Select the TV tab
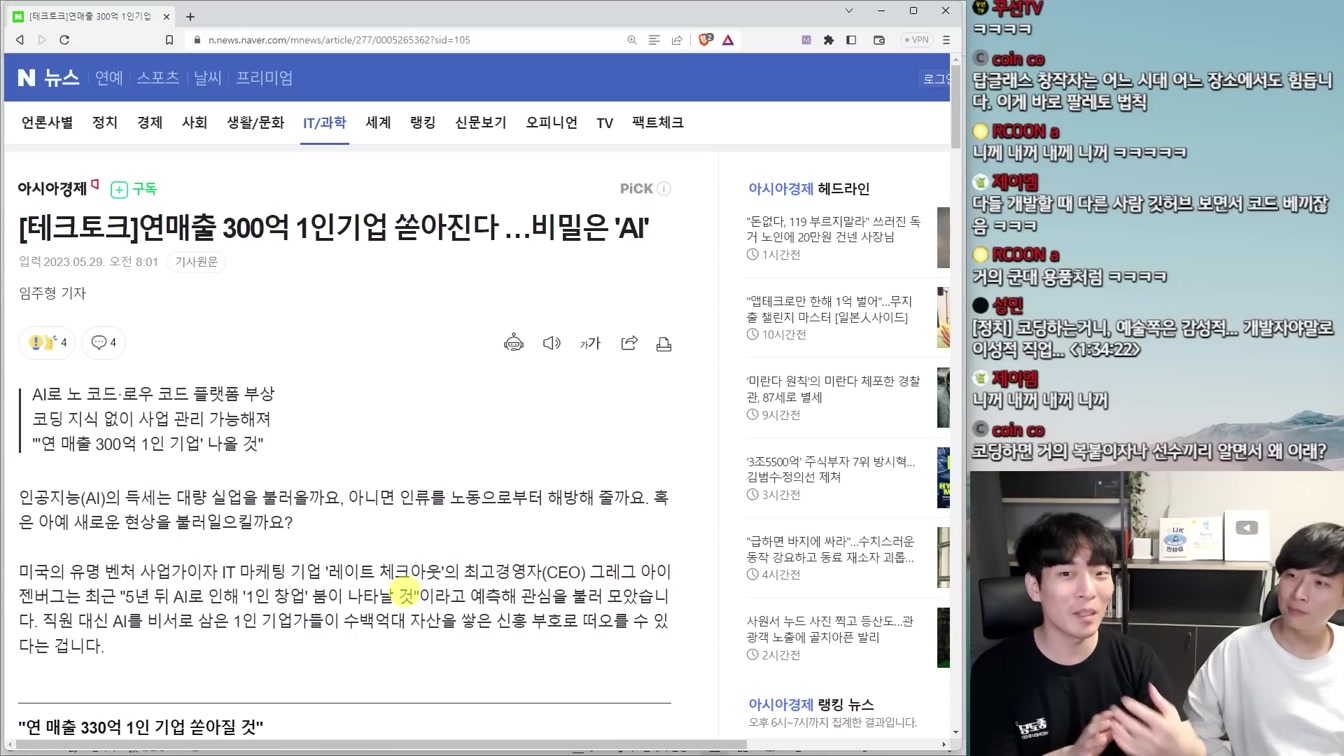 coord(605,123)
